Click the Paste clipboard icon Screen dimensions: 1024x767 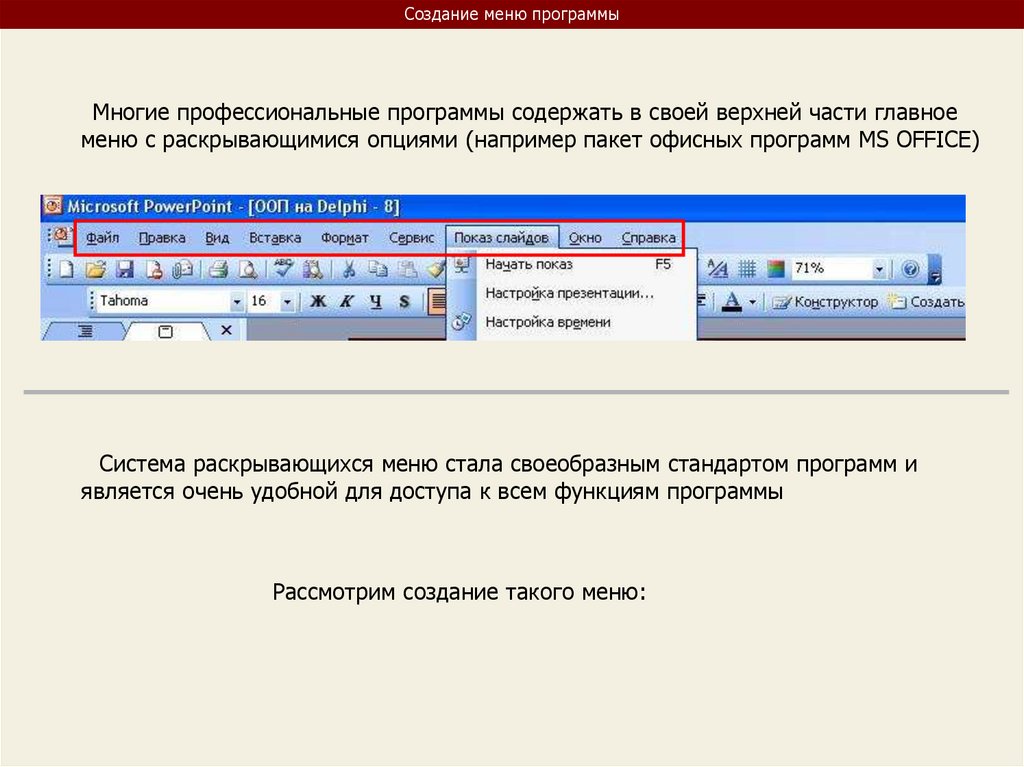coord(408,269)
